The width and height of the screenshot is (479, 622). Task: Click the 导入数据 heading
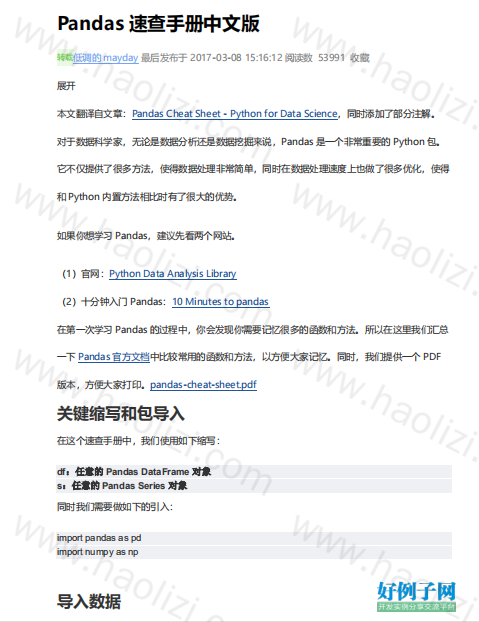click(x=89, y=601)
